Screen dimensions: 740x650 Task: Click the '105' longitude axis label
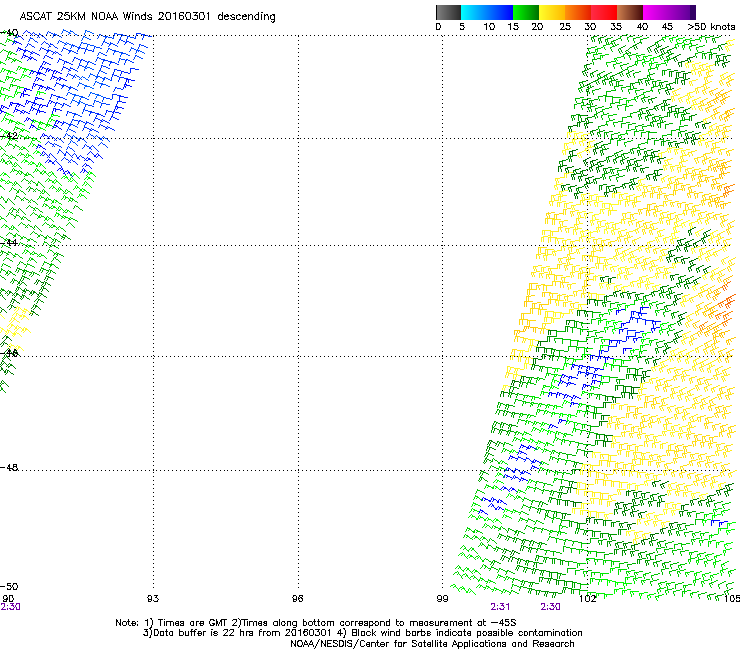coord(732,599)
